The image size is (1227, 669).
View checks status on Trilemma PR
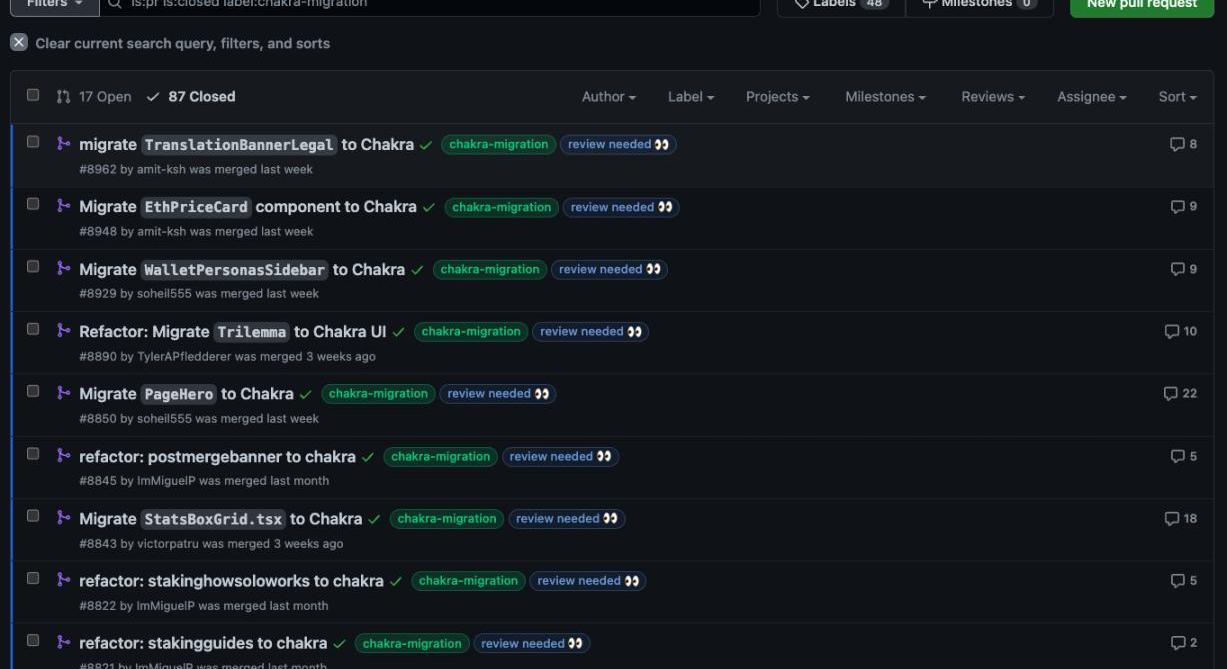click(x=399, y=332)
